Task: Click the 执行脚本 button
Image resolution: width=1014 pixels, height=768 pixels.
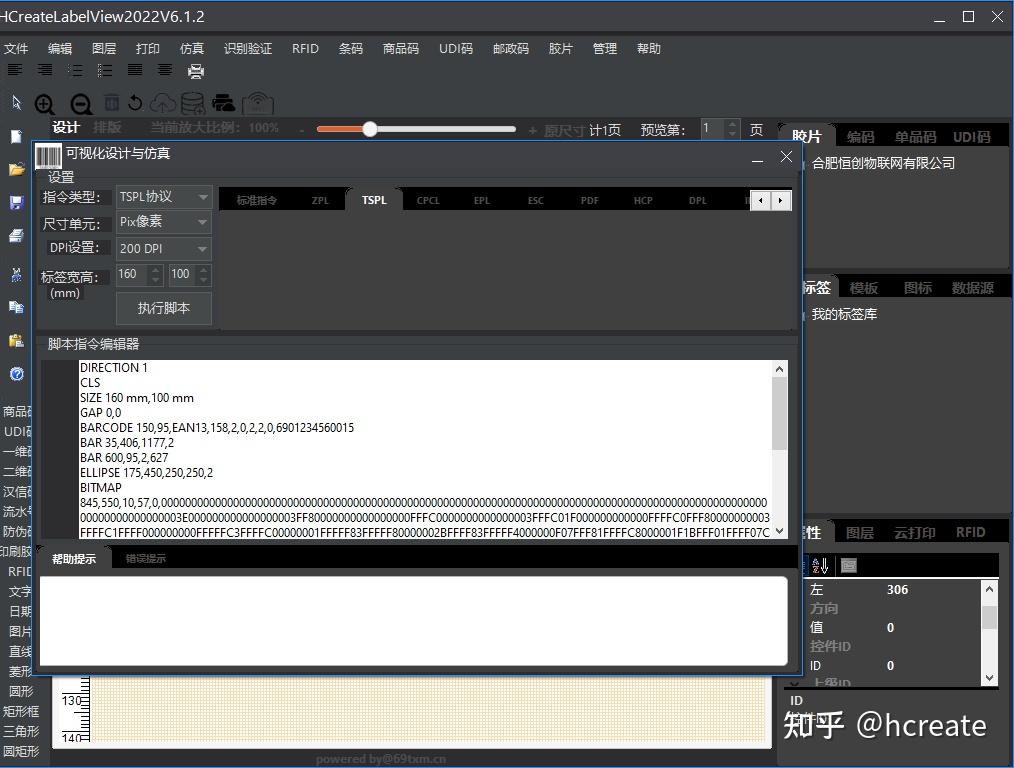Action: (x=164, y=308)
